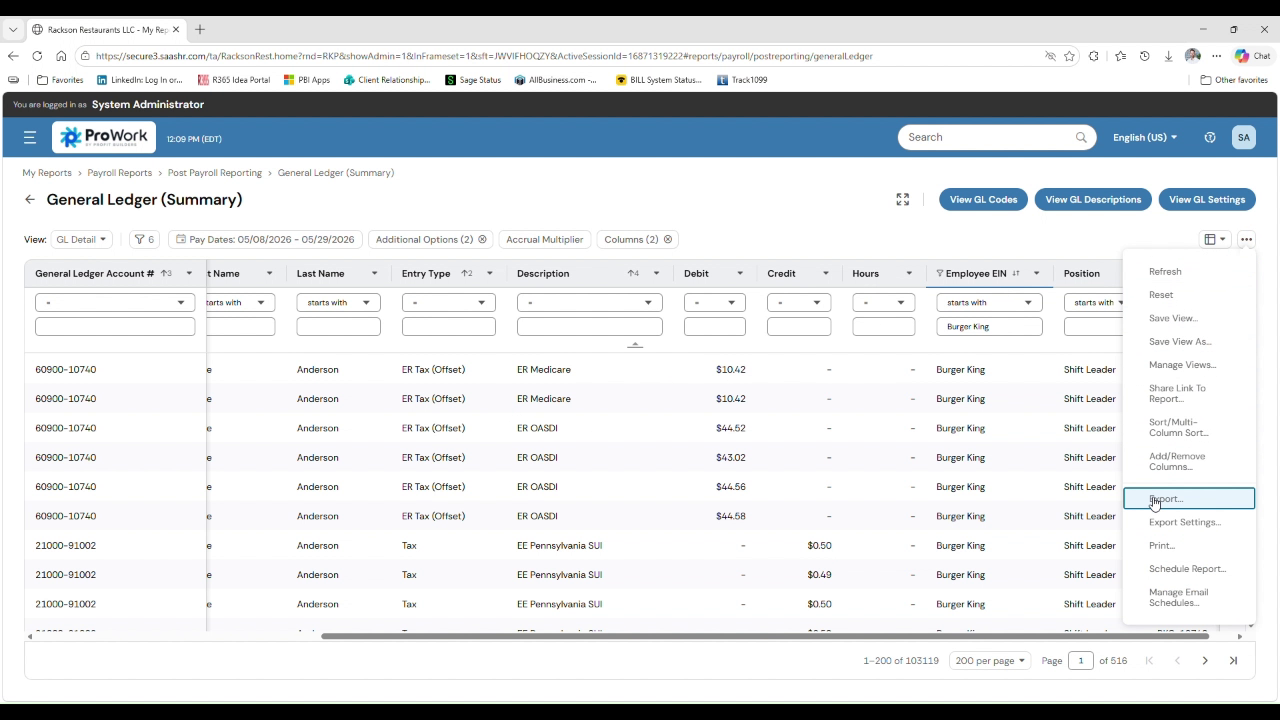Open the Pay Dates filter chip
This screenshot has width=1280, height=720.
coord(265,239)
